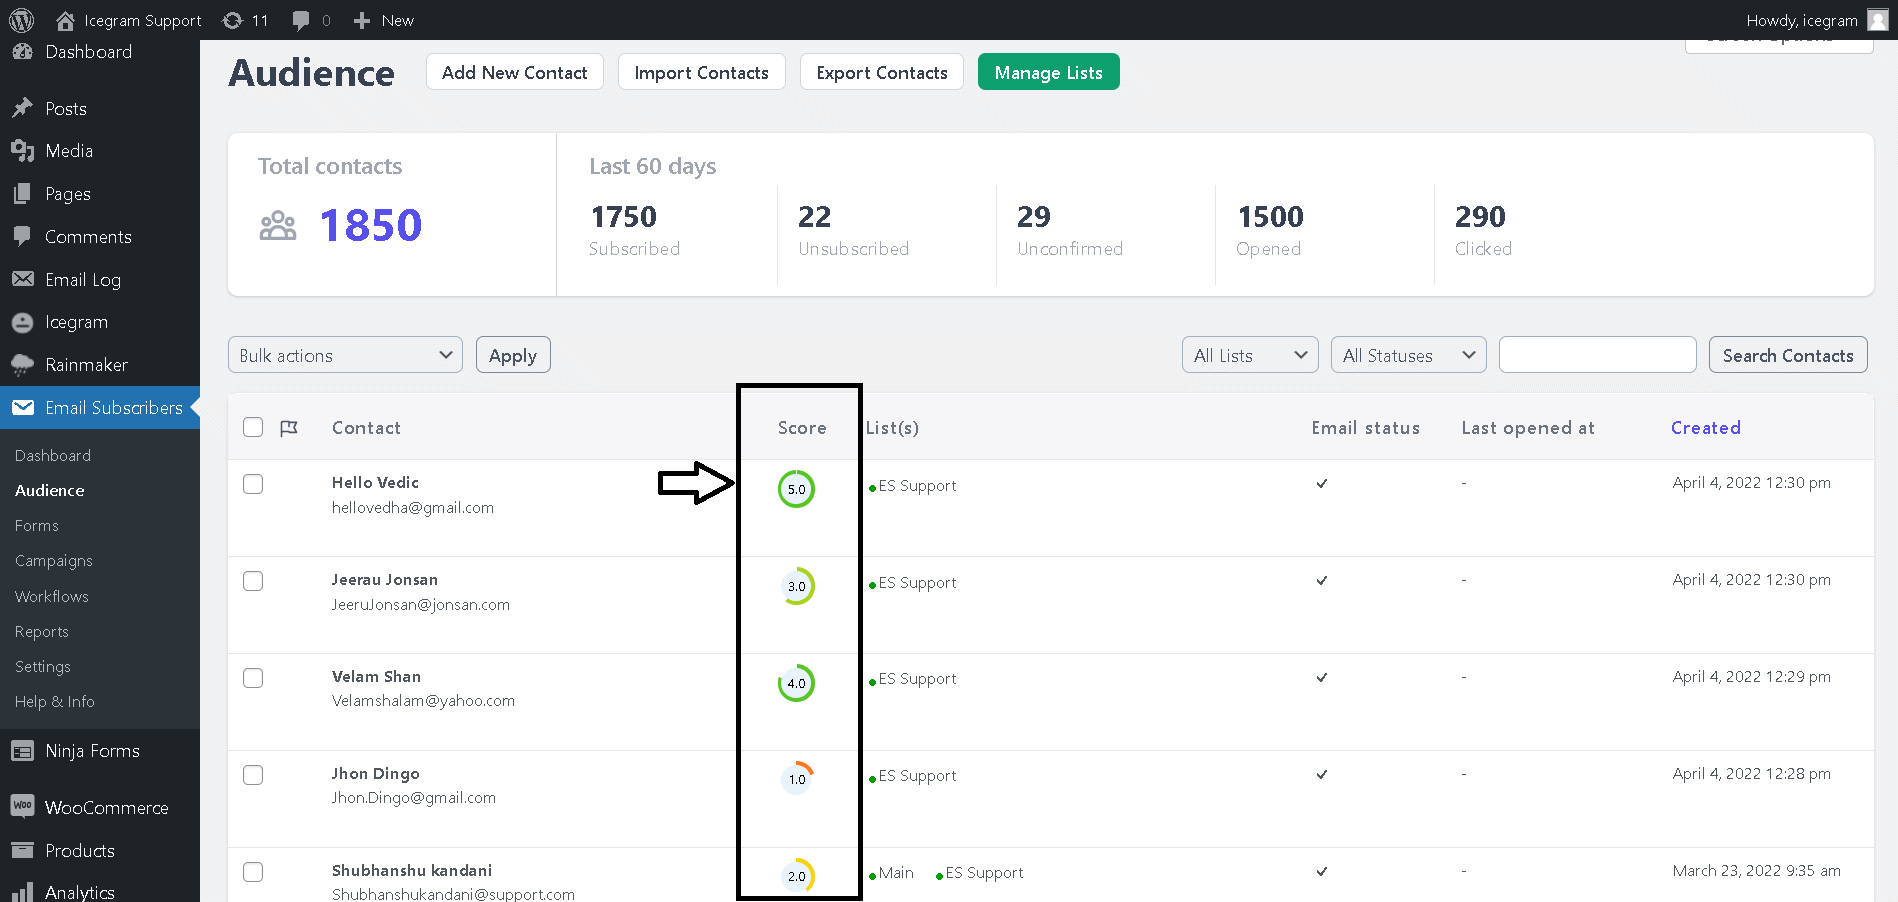1898x902 pixels.
Task: Click the Media icon in sidebar
Action: pyautogui.click(x=22, y=151)
